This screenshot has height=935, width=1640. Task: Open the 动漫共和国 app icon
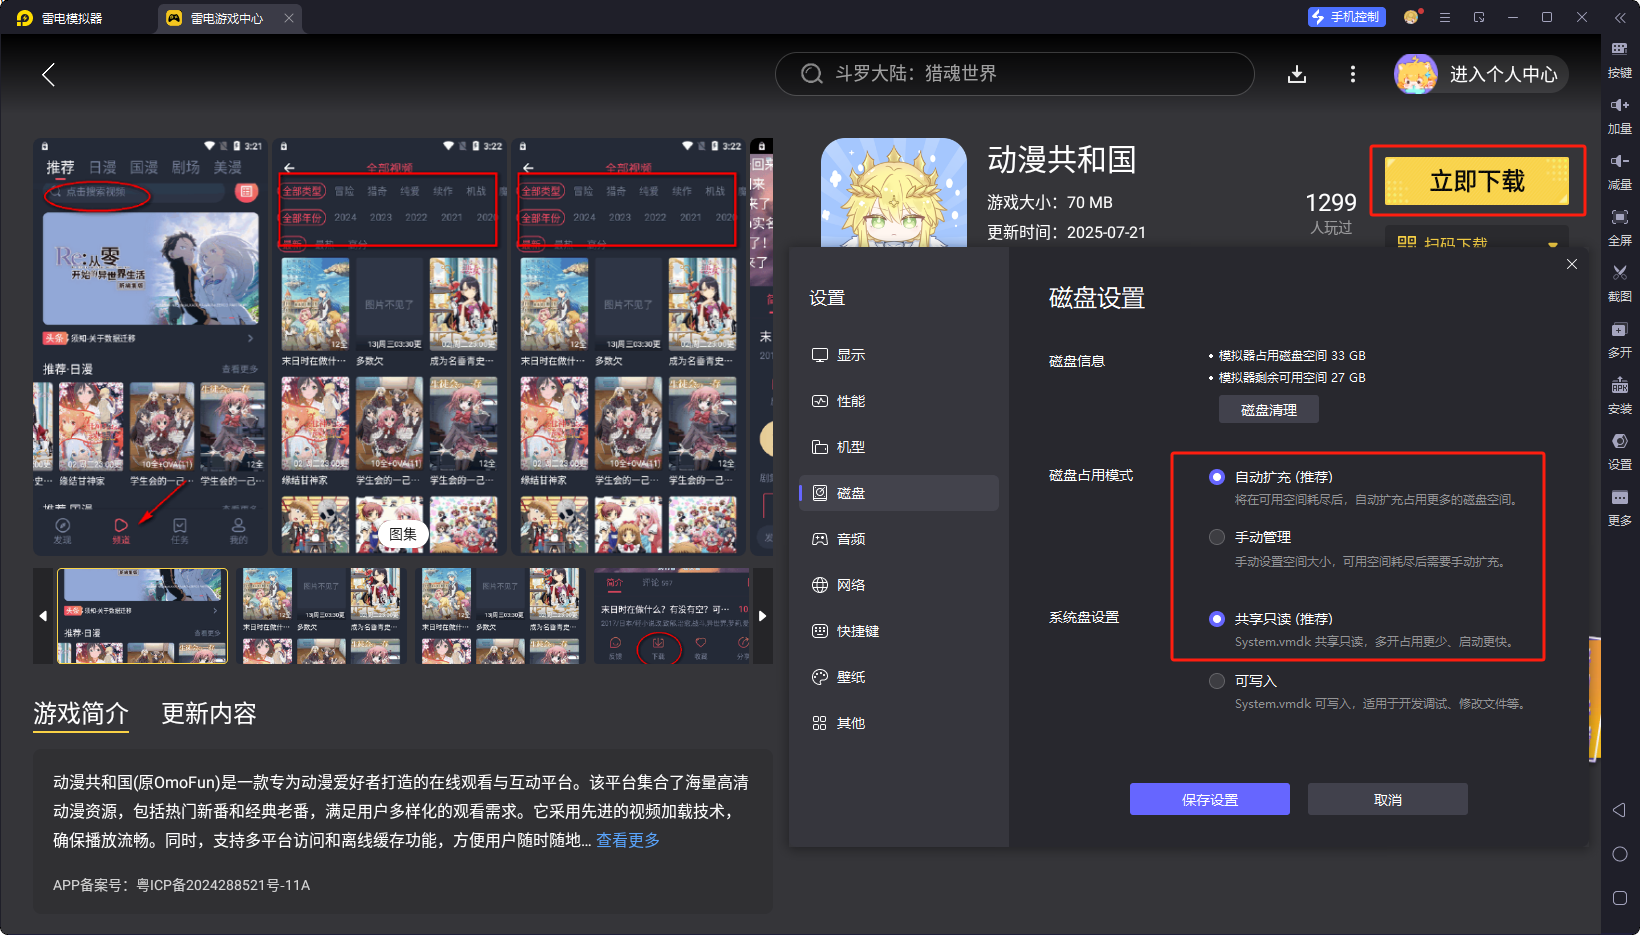[893, 193]
